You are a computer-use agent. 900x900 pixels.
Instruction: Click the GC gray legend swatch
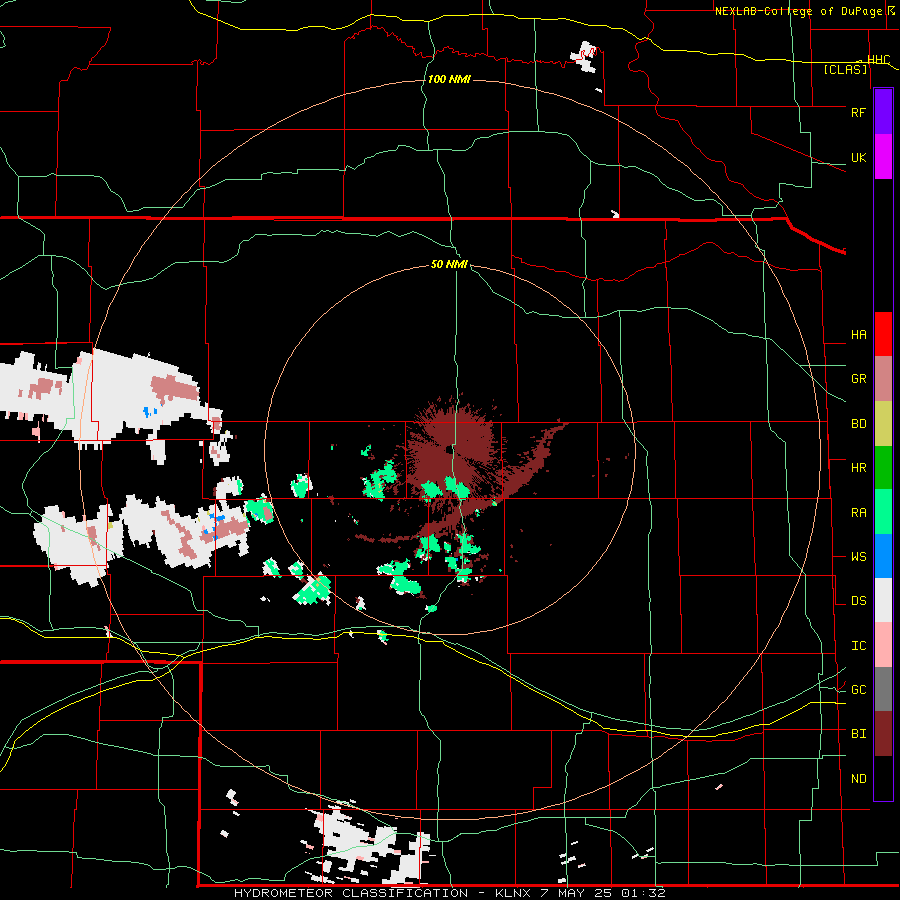(x=883, y=689)
